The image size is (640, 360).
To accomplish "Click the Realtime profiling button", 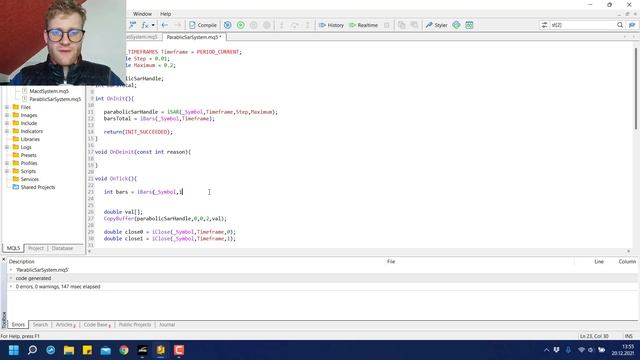I will 363,25.
